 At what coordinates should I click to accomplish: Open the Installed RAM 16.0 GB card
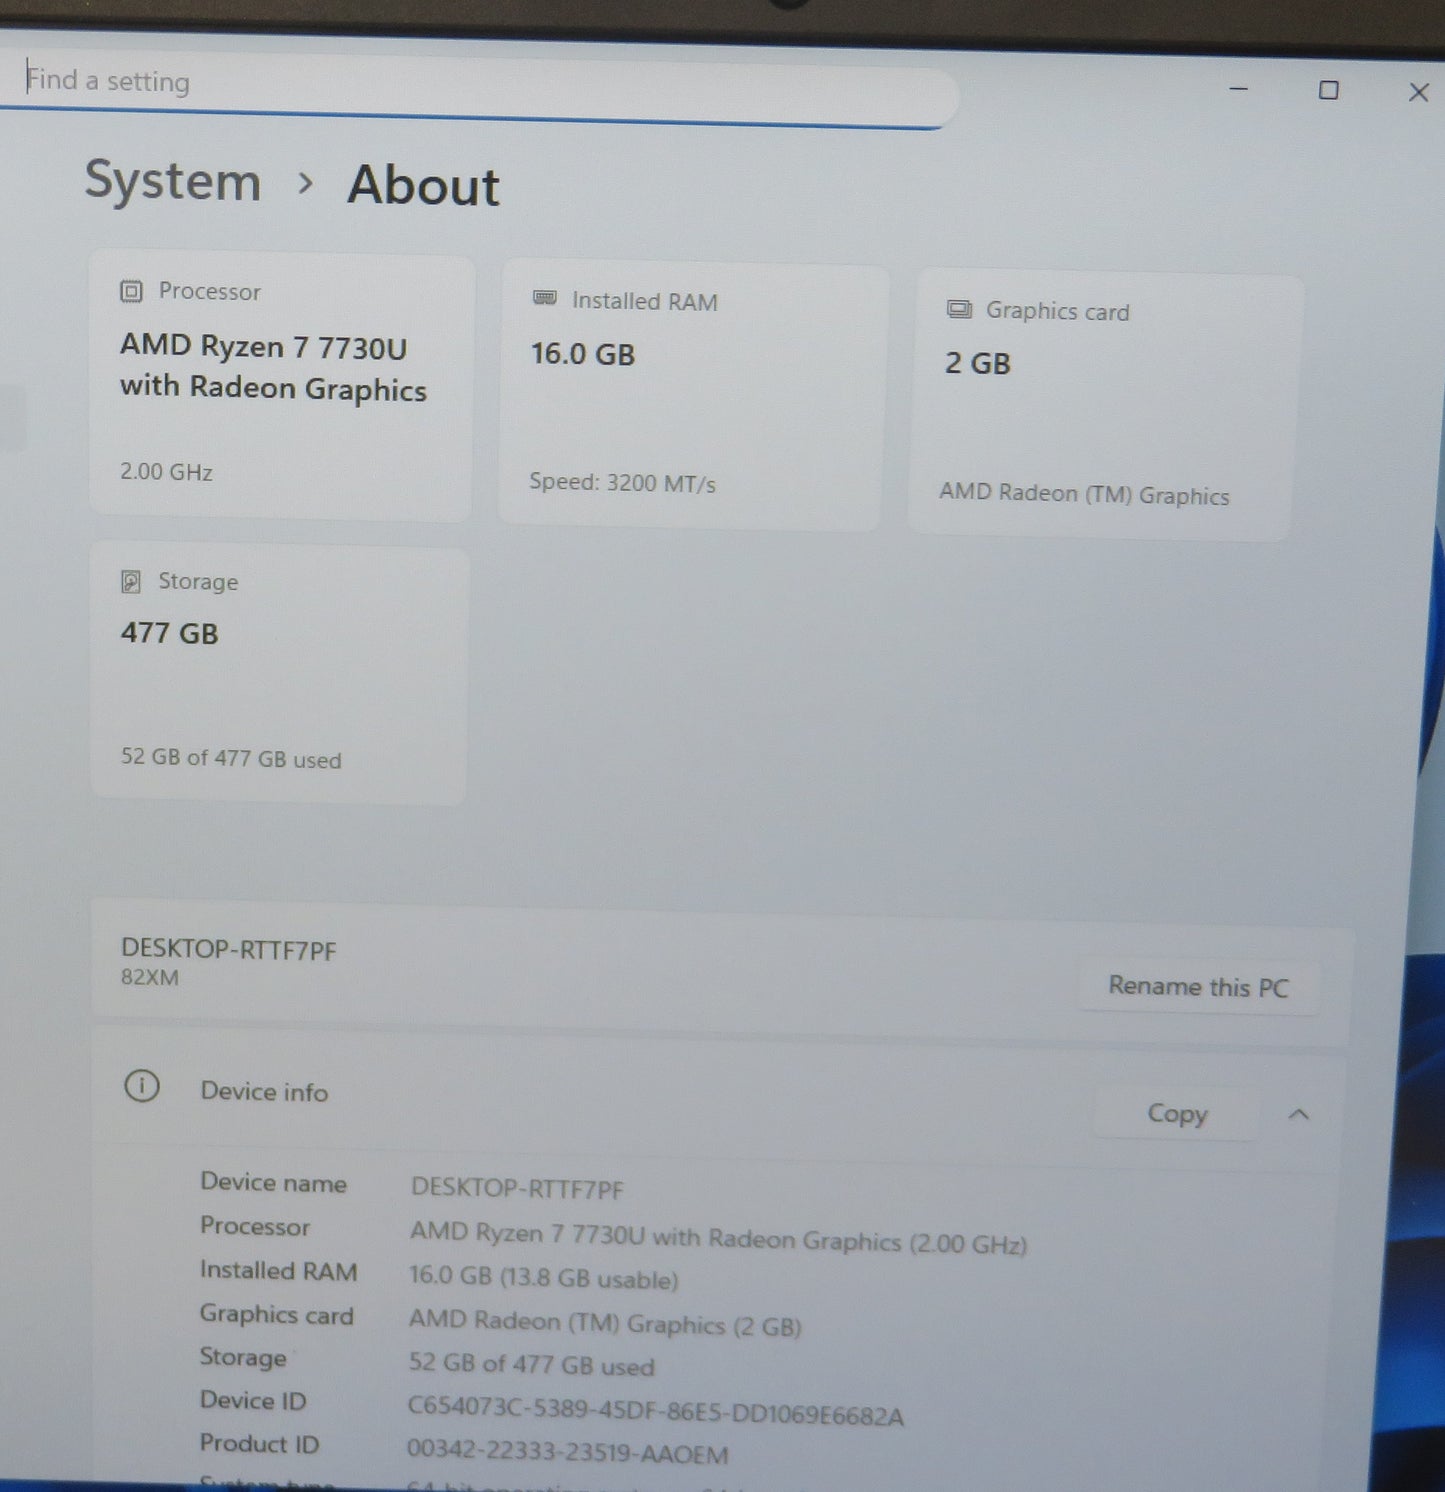(693, 395)
